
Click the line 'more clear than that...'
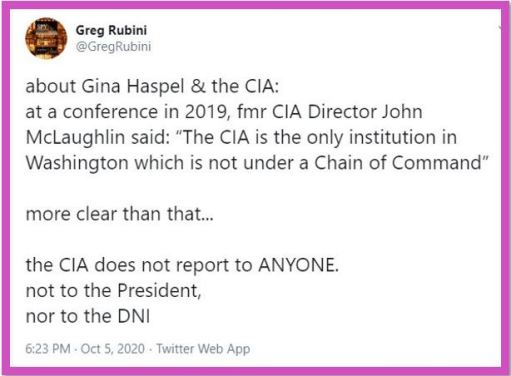[119, 214]
